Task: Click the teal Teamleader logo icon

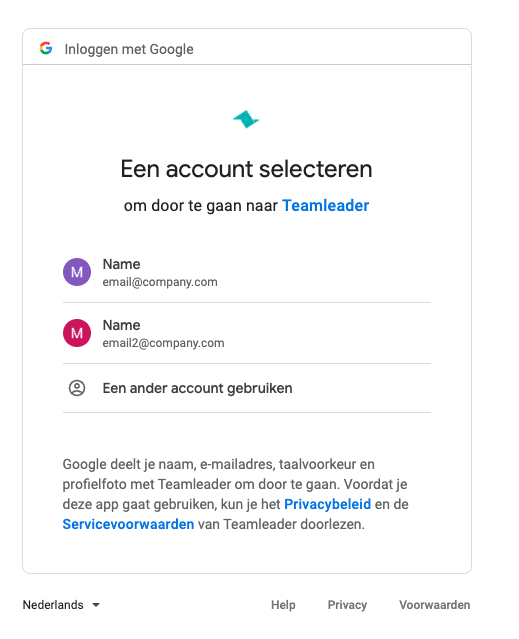Action: pyautogui.click(x=246, y=119)
